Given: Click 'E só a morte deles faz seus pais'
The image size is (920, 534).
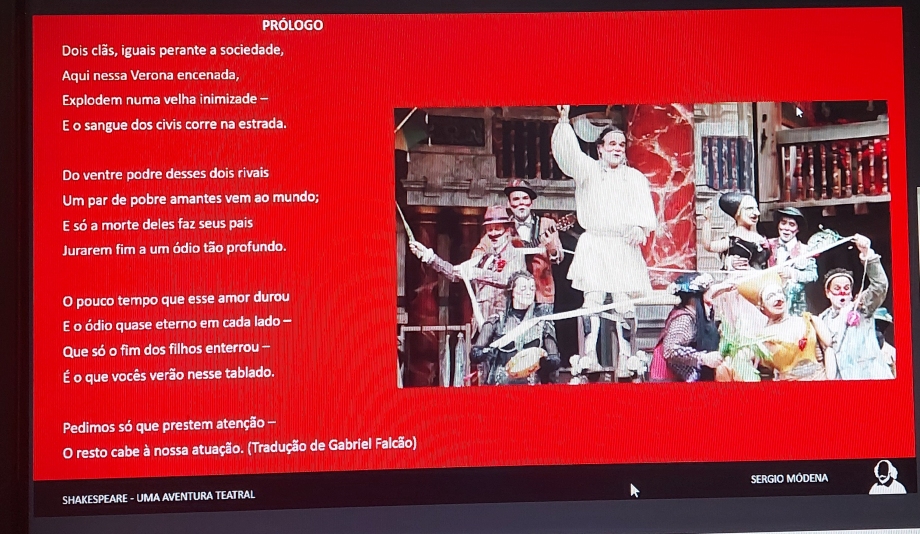Looking at the screenshot, I should coord(157,223).
